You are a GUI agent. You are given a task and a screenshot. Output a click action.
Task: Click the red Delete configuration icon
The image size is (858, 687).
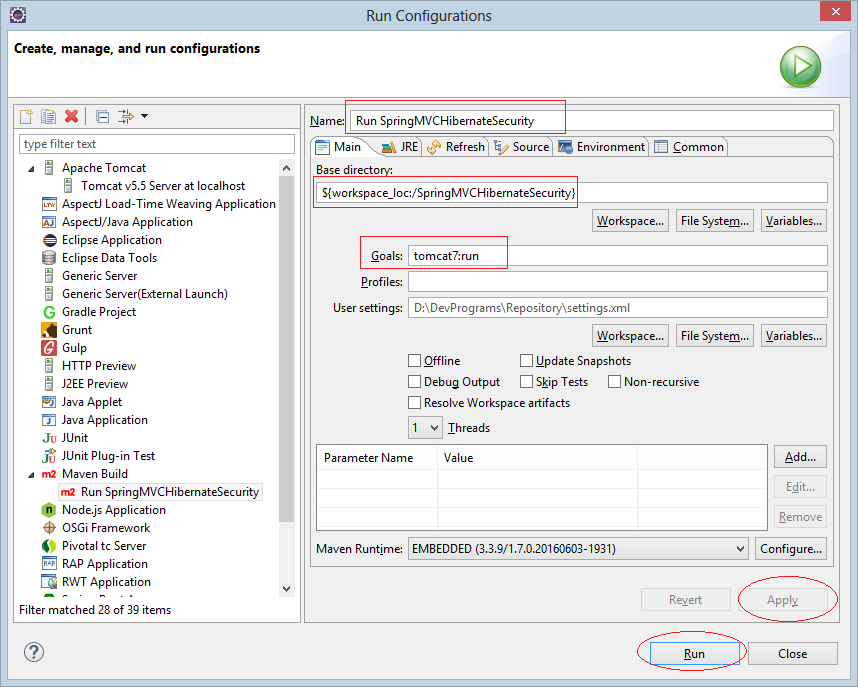[x=71, y=116]
